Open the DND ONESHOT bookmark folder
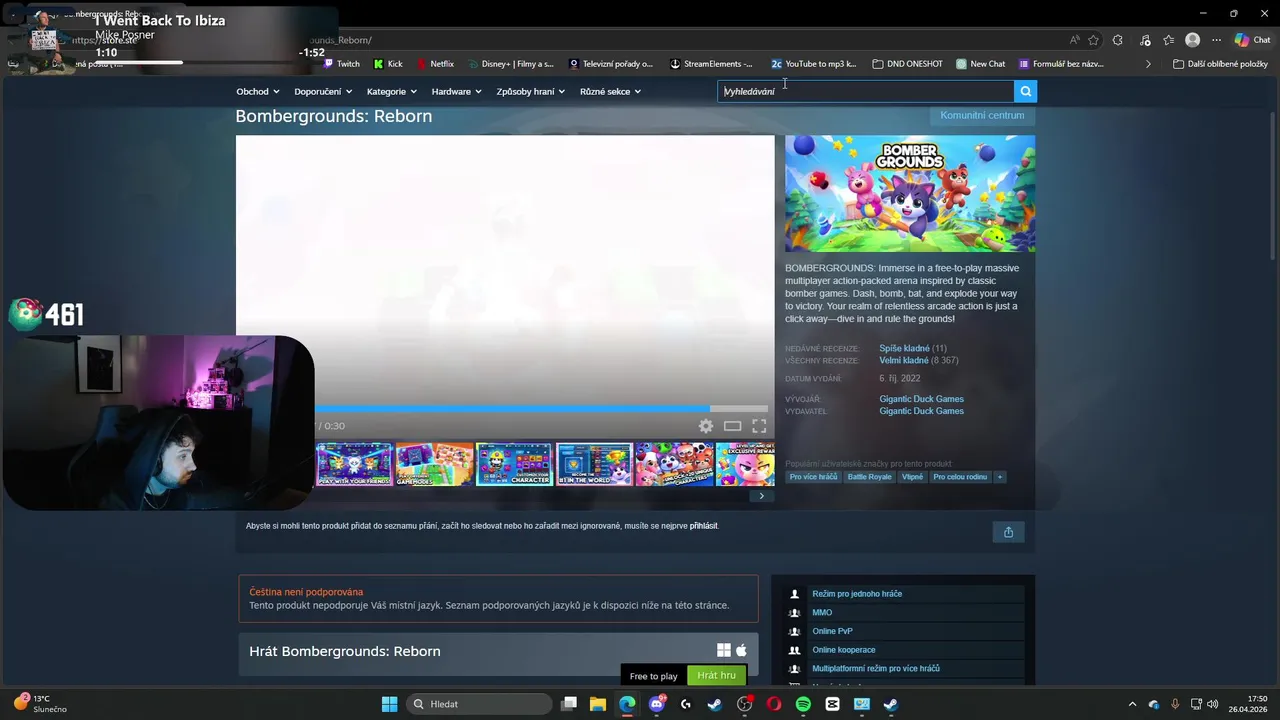This screenshot has height=720, width=1280. [907, 64]
